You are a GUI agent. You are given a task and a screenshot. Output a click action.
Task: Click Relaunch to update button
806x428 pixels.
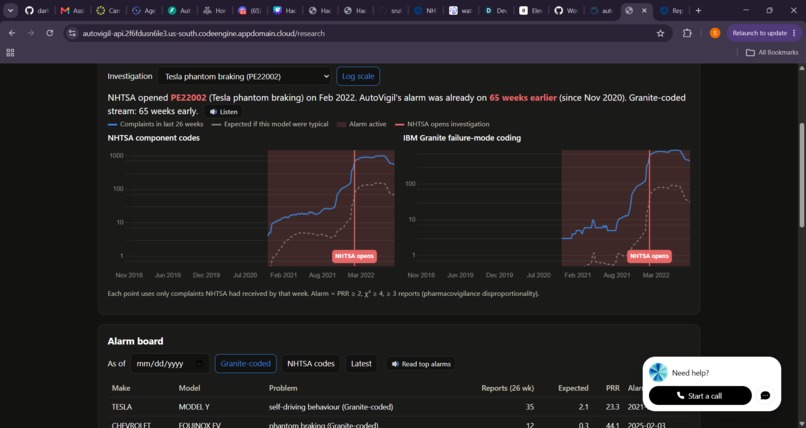764,33
